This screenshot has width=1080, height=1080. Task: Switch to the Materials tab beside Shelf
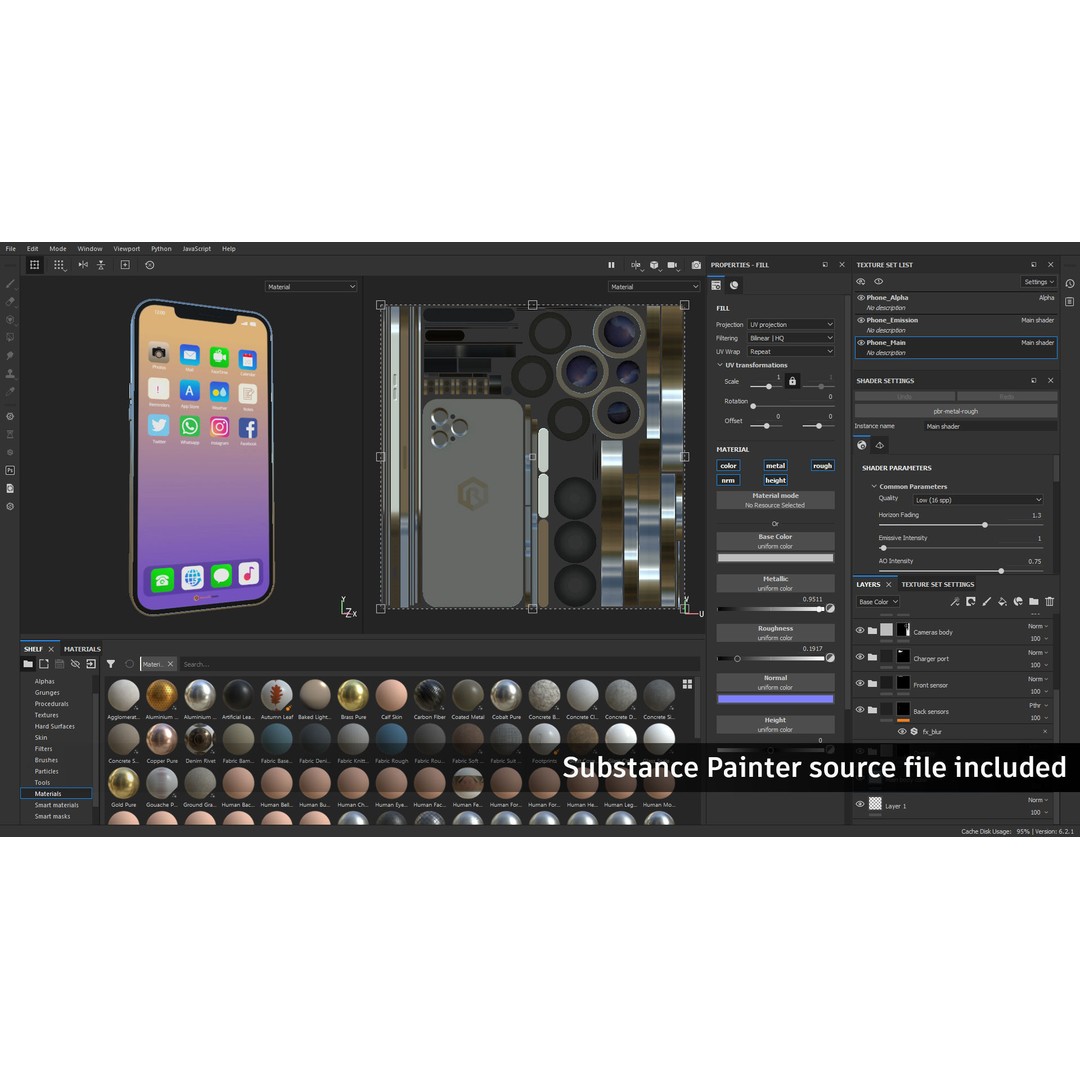pyautogui.click(x=82, y=650)
